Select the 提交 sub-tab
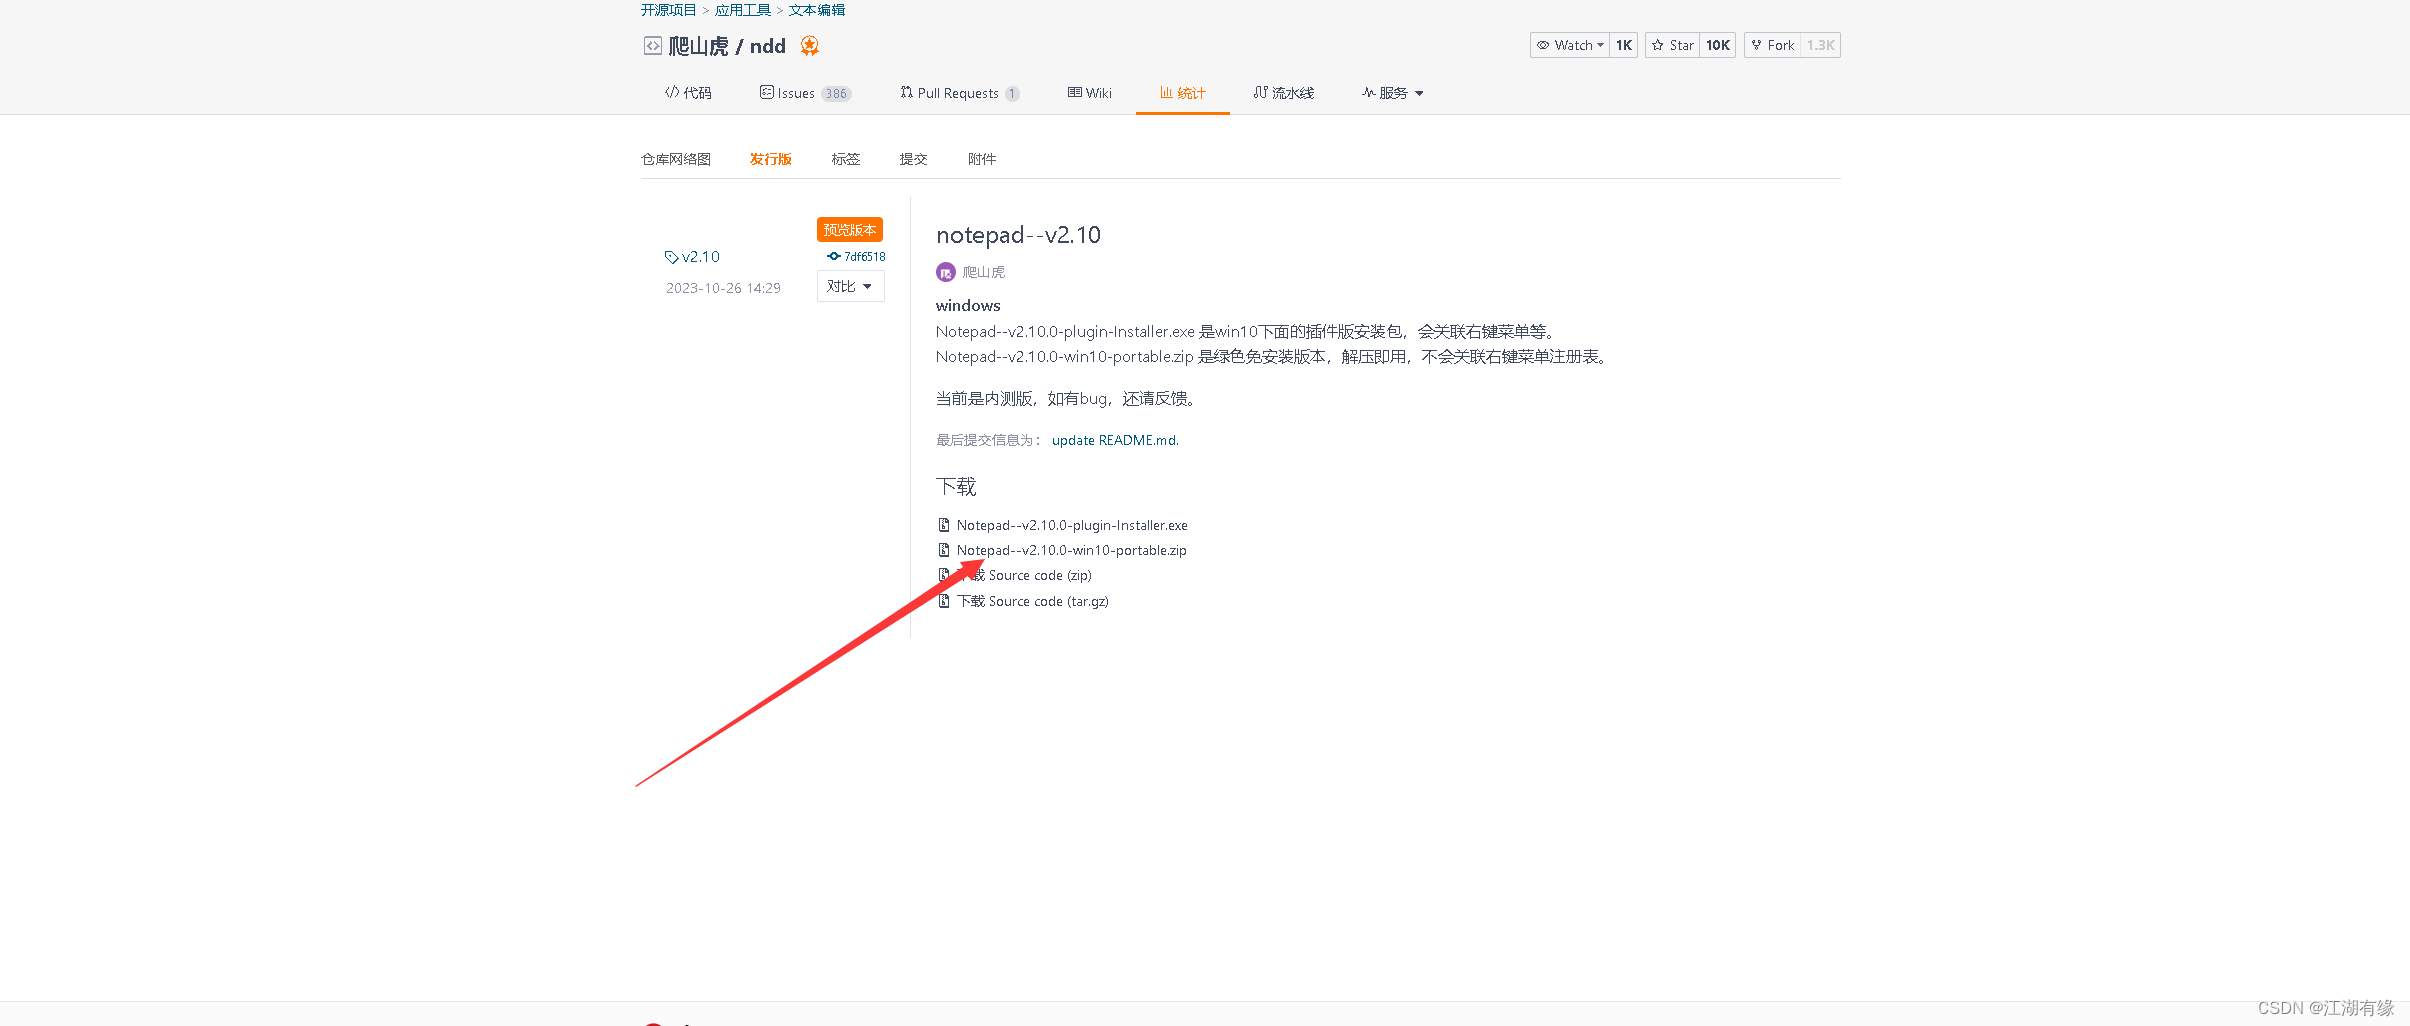The height and width of the screenshot is (1026, 2410). tap(911, 159)
